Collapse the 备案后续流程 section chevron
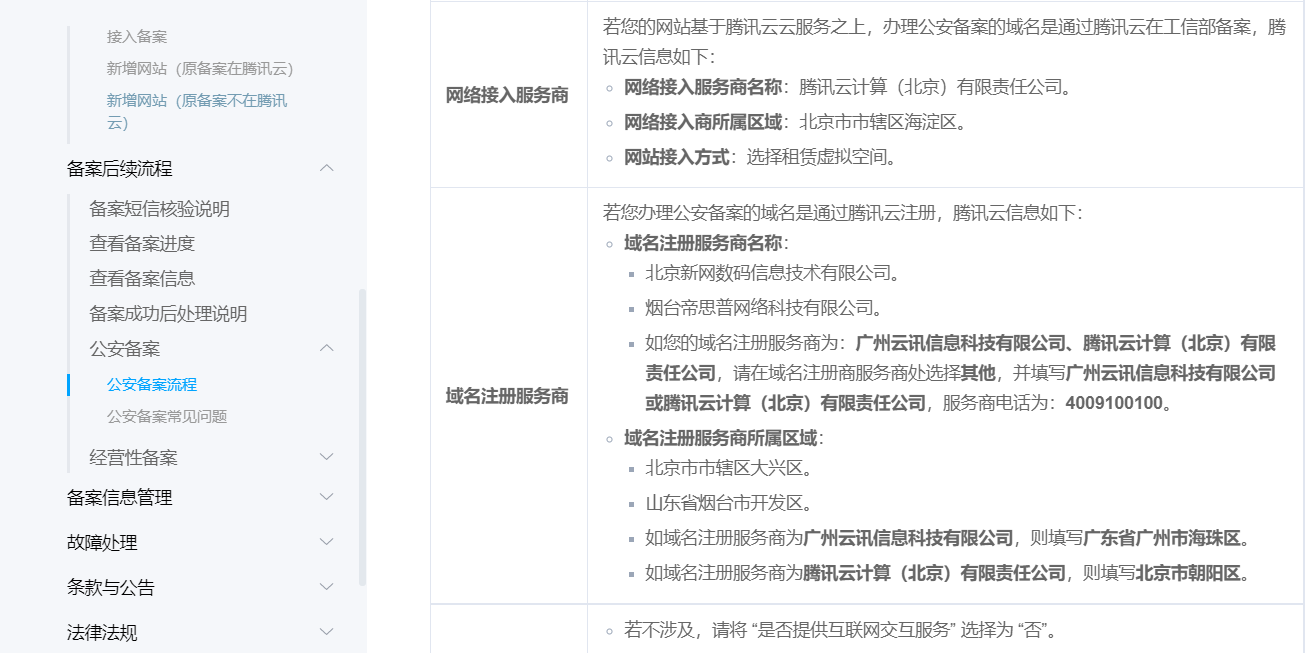Viewport: 1307px width, 653px height. click(326, 168)
